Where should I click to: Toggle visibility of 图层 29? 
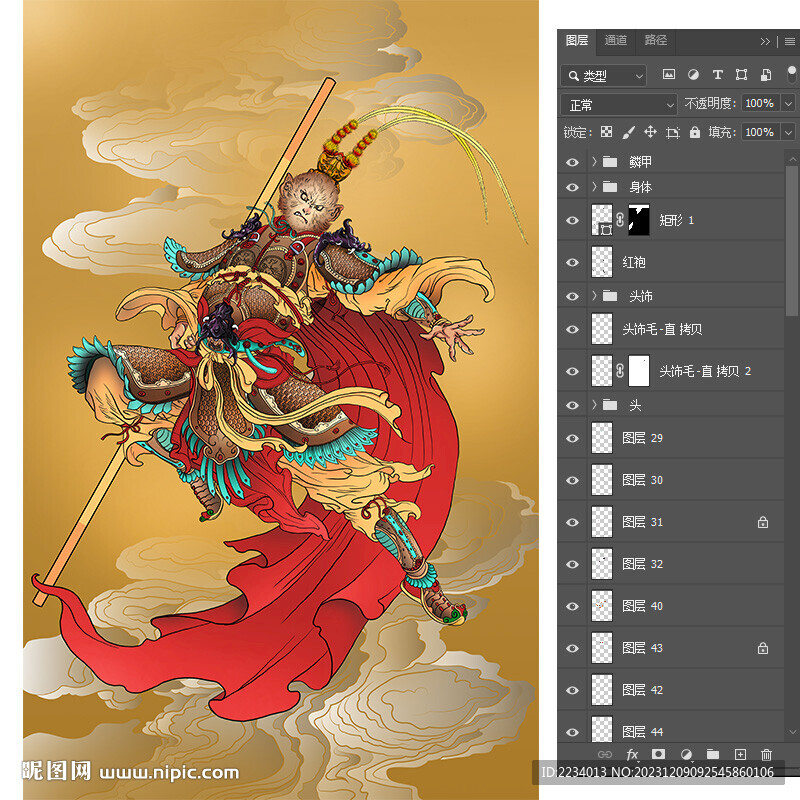pyautogui.click(x=572, y=439)
